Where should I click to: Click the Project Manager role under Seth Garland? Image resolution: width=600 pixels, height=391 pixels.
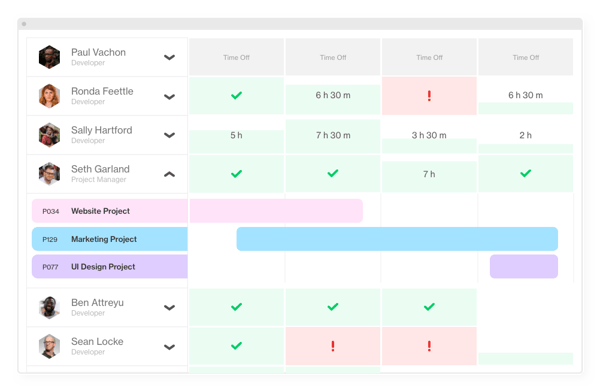pyautogui.click(x=99, y=179)
